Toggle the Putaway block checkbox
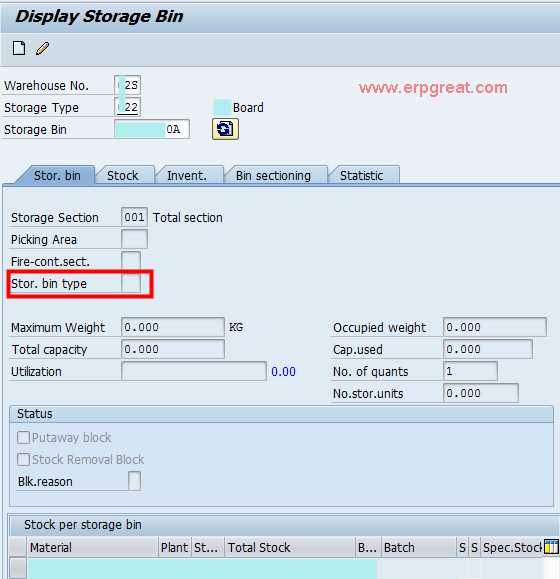This screenshot has height=579, width=560. [x=23, y=438]
